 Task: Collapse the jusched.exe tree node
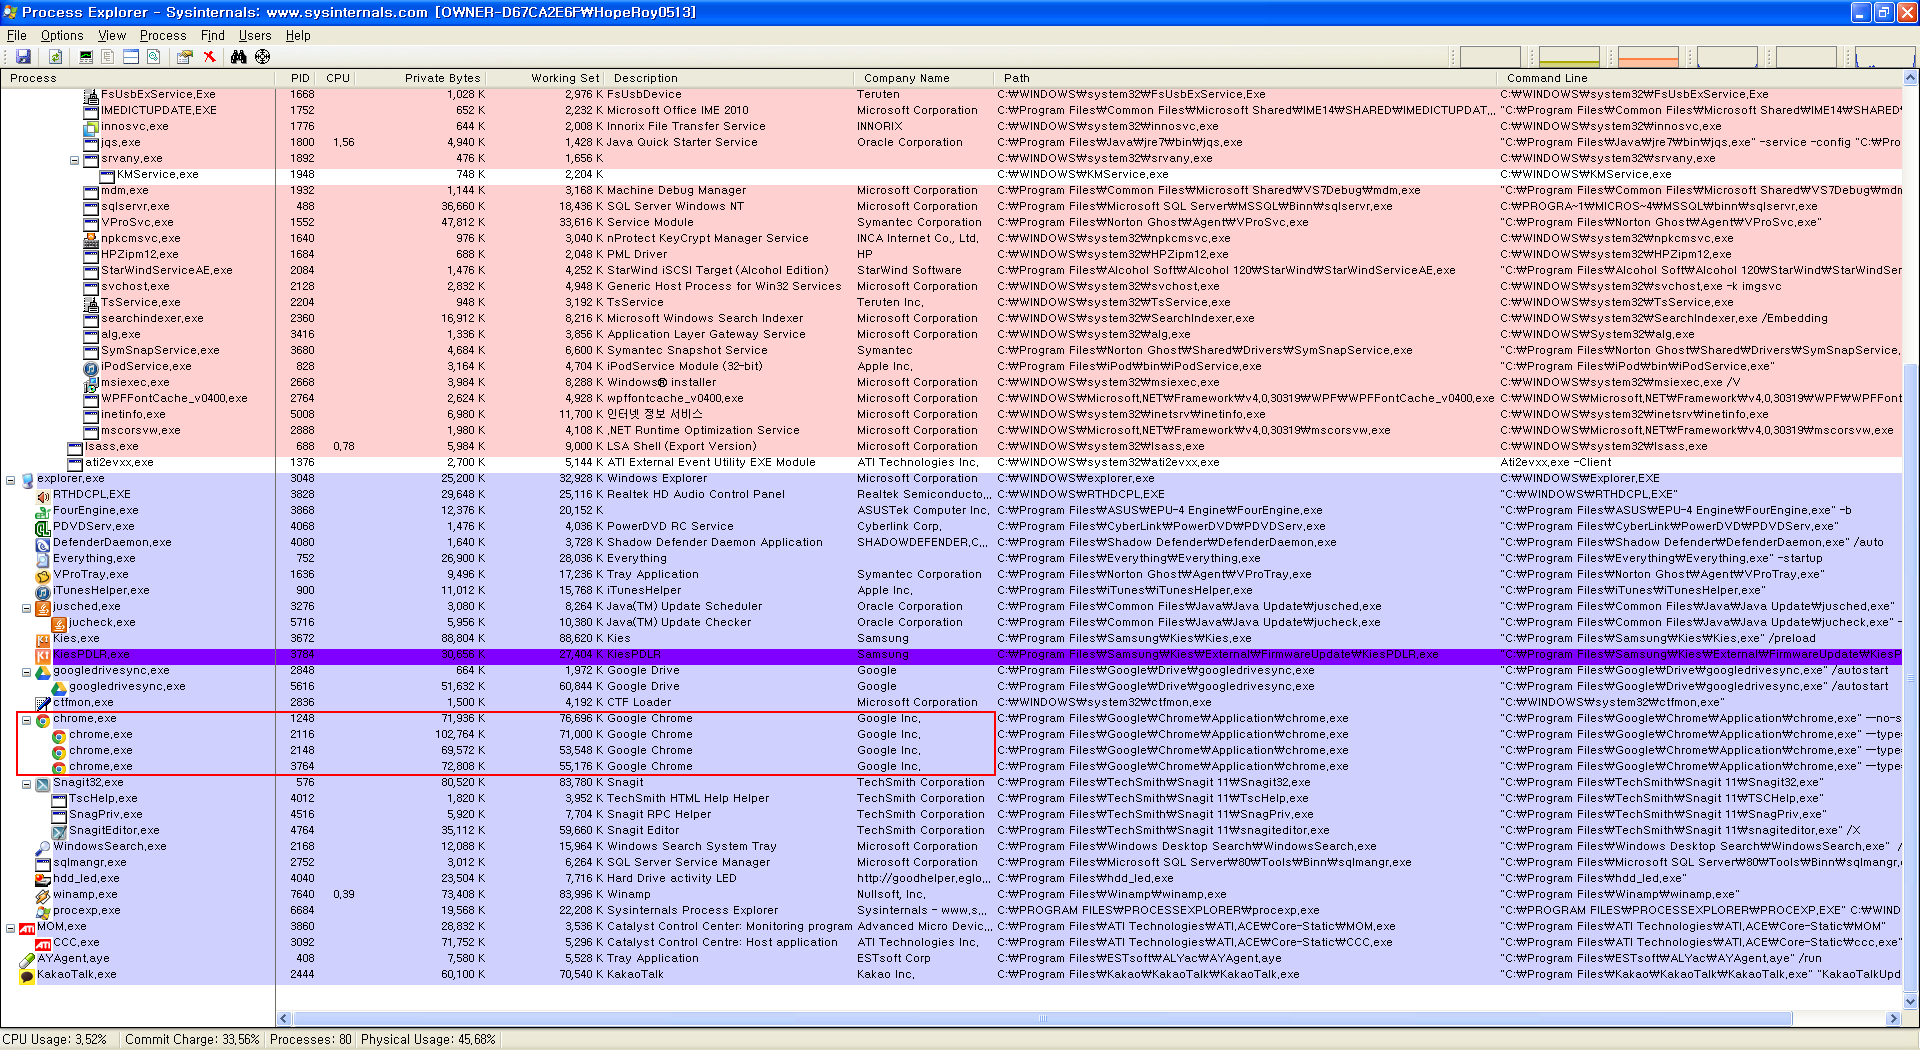(x=26, y=607)
